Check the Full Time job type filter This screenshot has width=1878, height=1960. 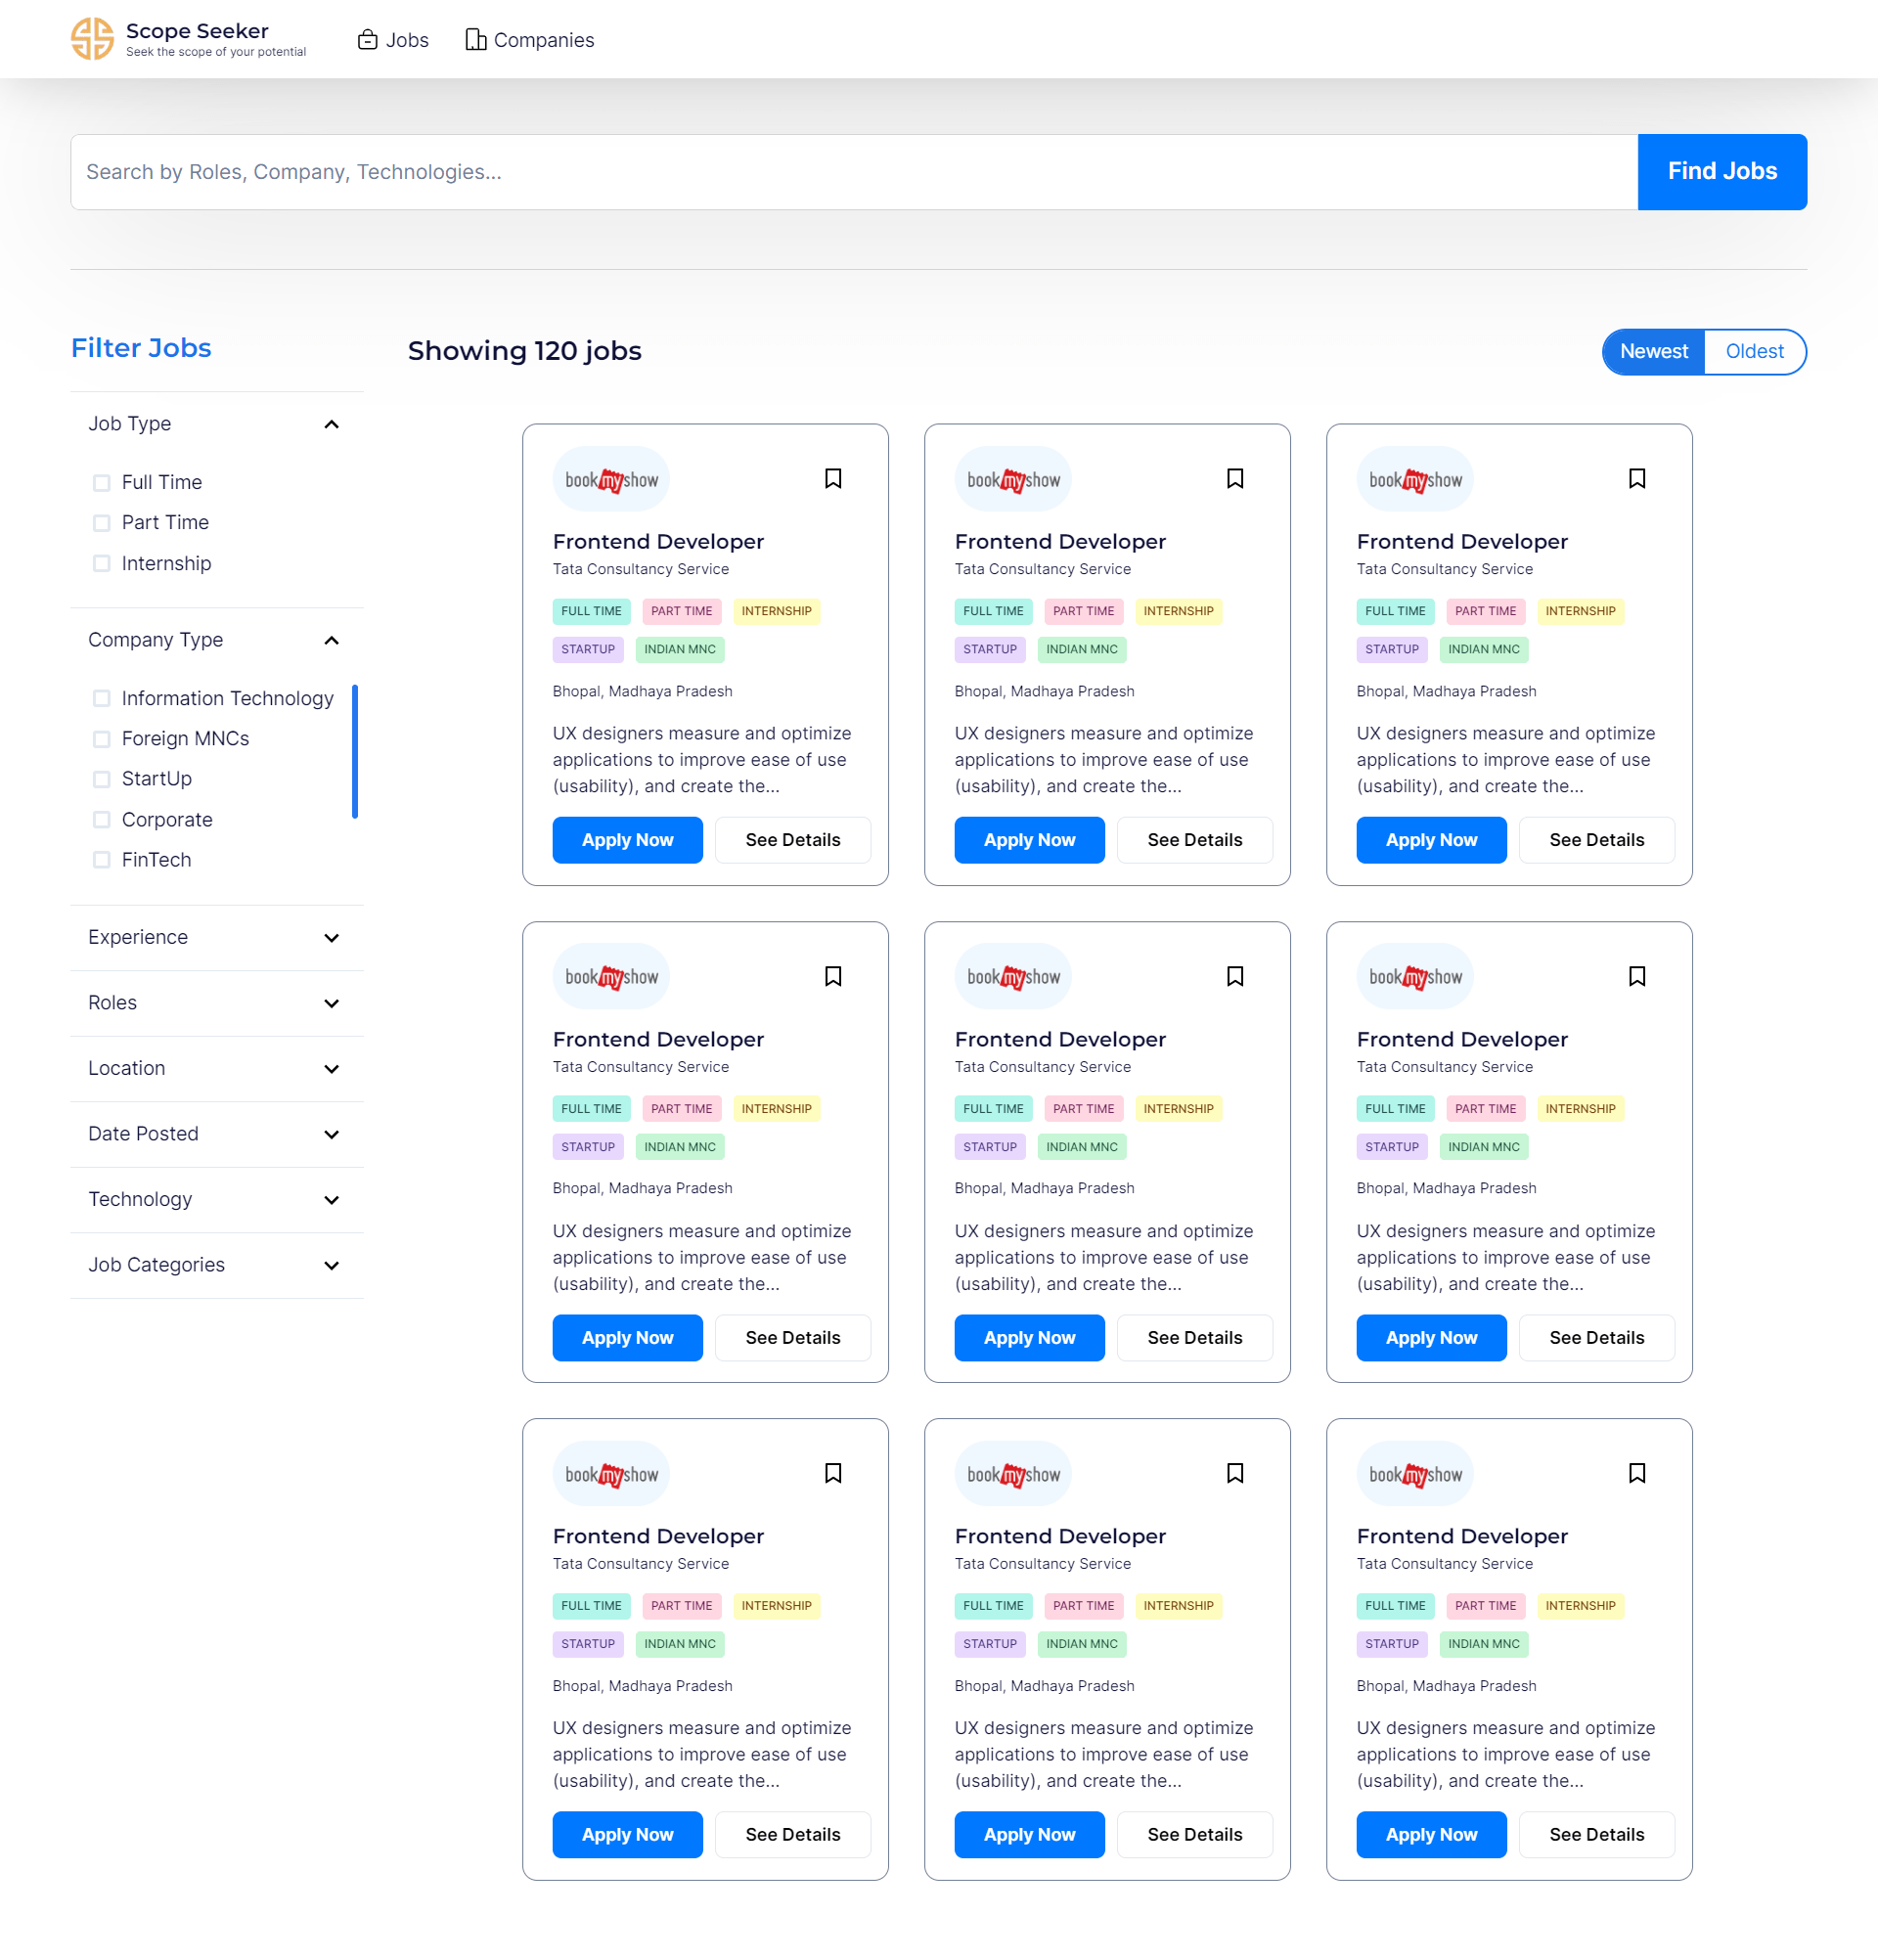pyautogui.click(x=102, y=483)
